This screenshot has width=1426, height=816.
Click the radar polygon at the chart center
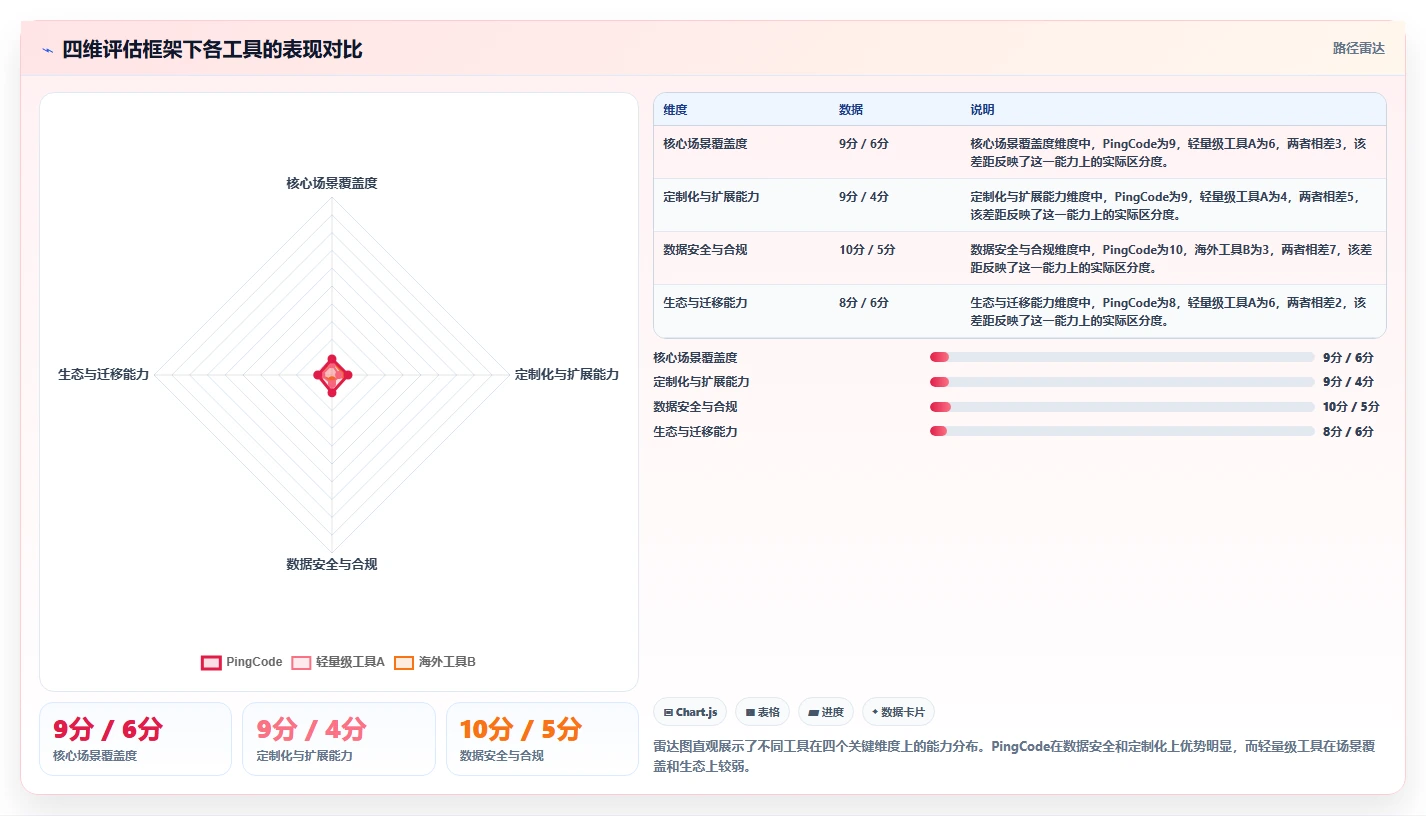click(x=332, y=375)
